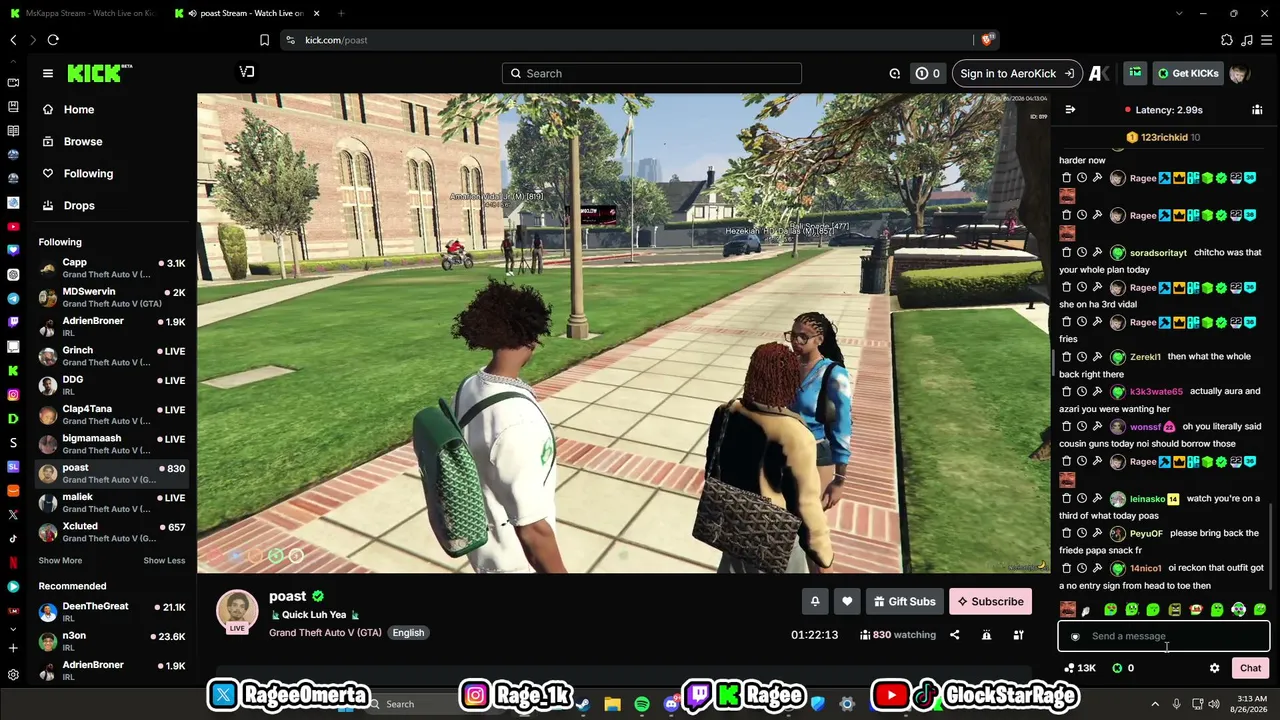The height and width of the screenshot is (720, 1280).
Task: Open the green extension icon near Get KICKs
Action: pos(1135,73)
